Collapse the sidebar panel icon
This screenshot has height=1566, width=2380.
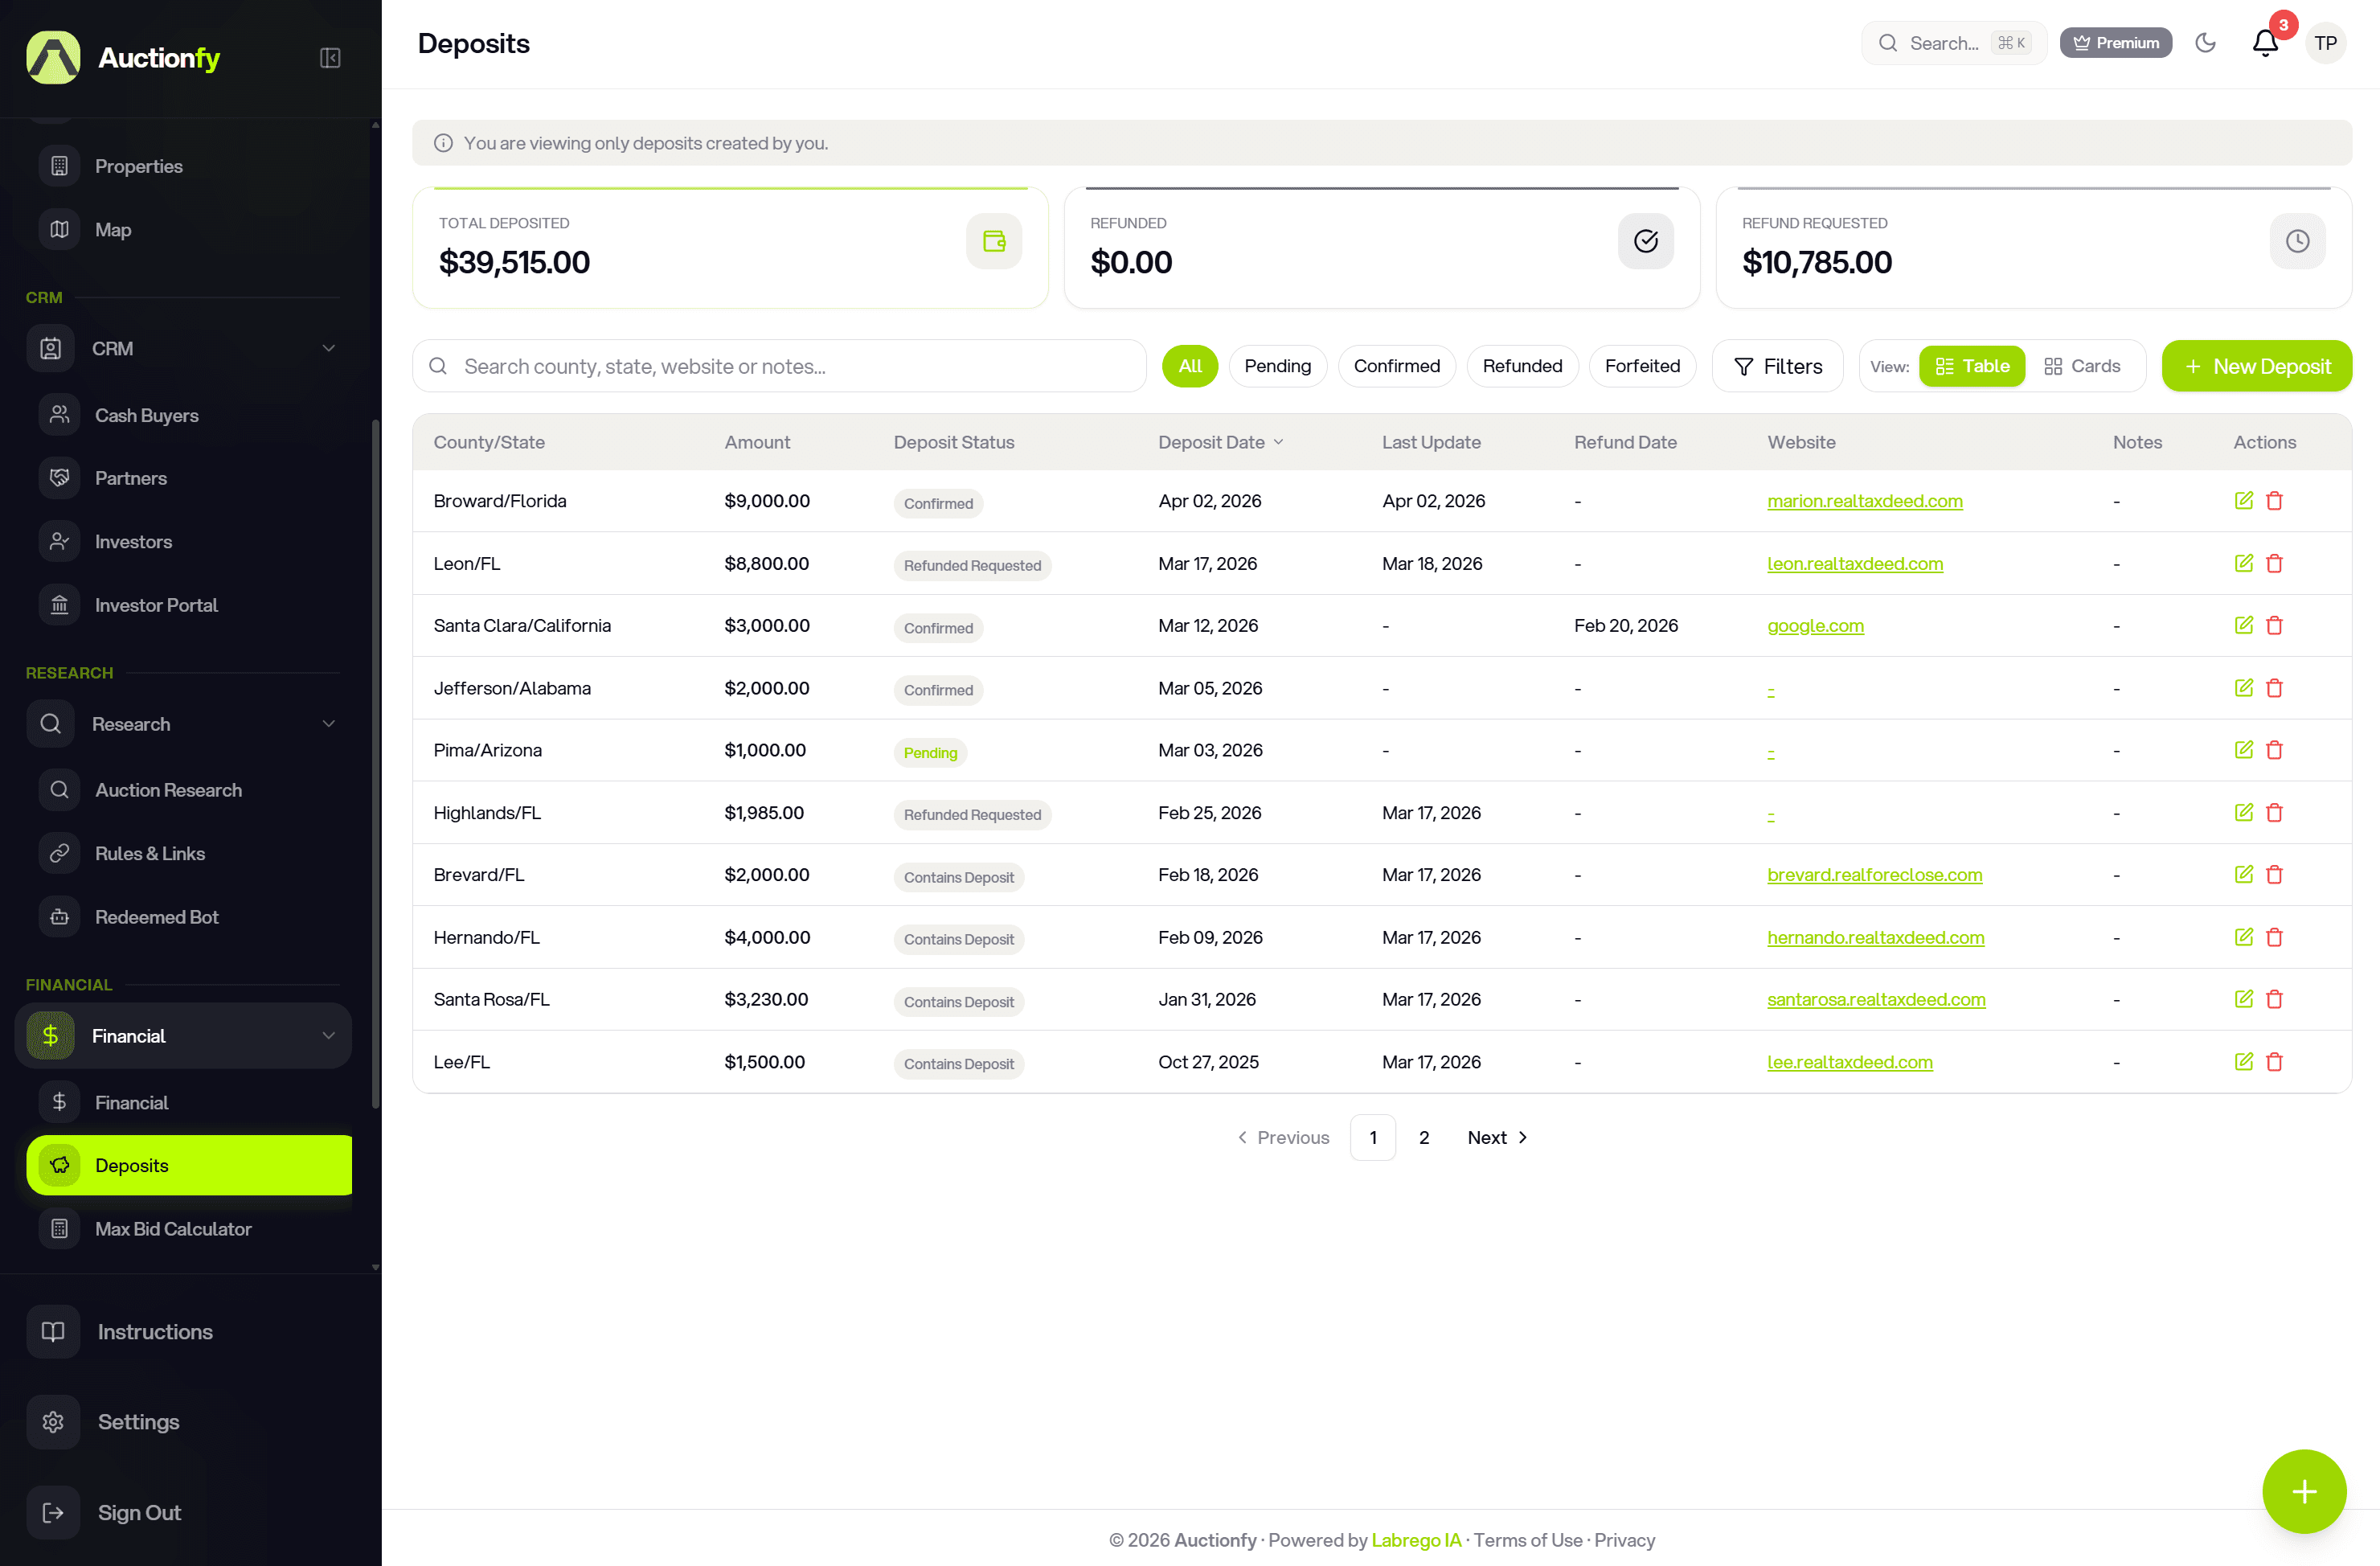pyautogui.click(x=330, y=58)
